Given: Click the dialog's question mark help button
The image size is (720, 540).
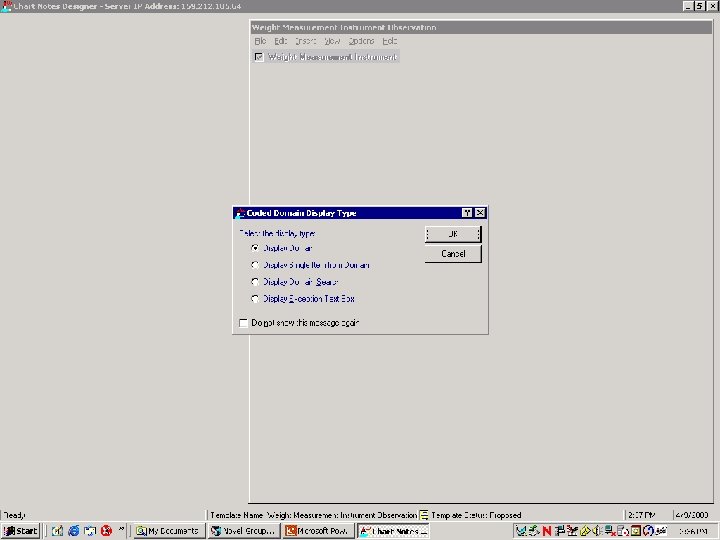Looking at the screenshot, I should coord(467,213).
